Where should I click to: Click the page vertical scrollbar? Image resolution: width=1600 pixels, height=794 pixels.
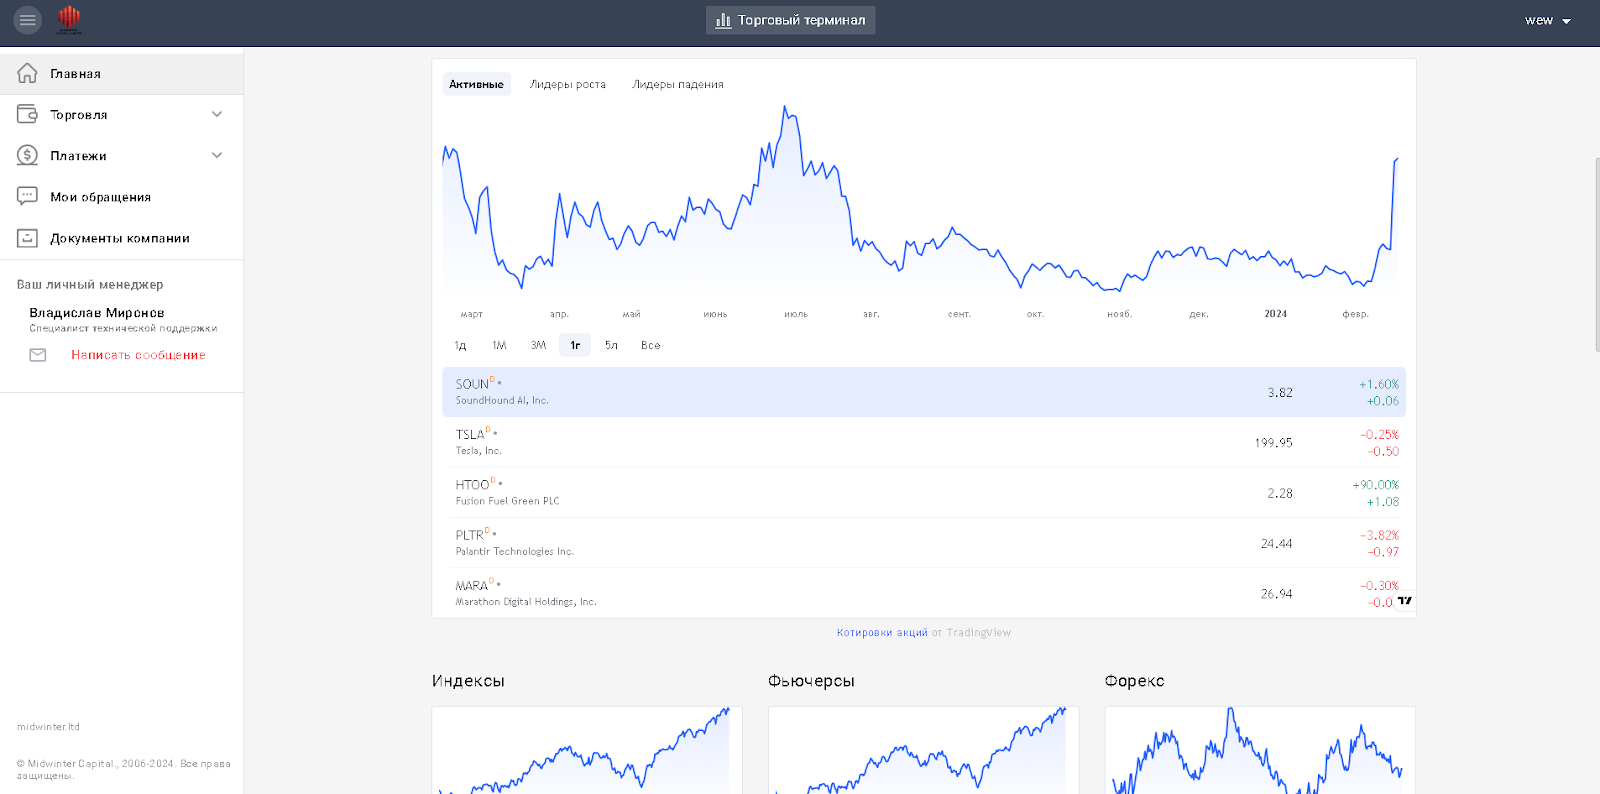(1597, 254)
